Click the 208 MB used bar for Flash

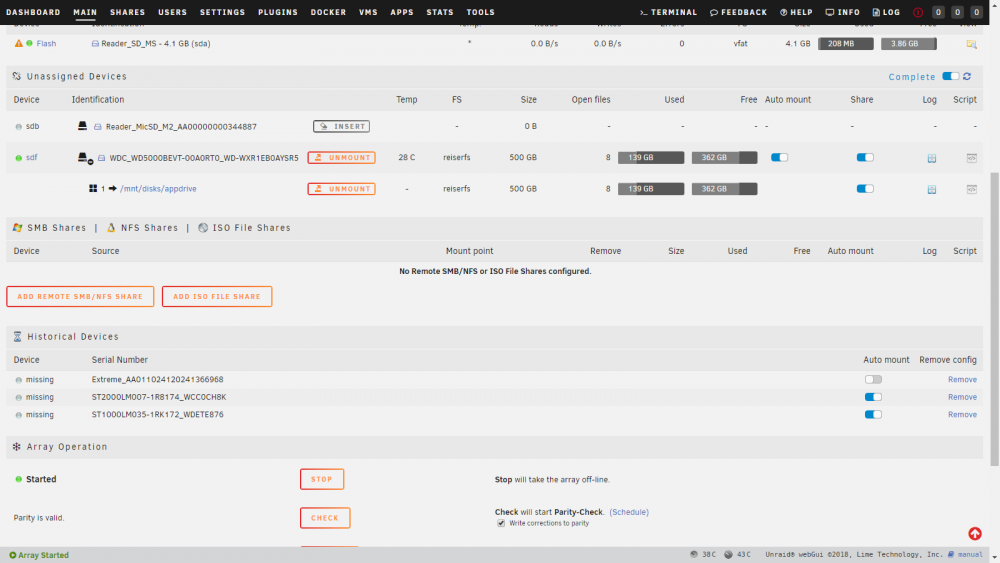(846, 44)
